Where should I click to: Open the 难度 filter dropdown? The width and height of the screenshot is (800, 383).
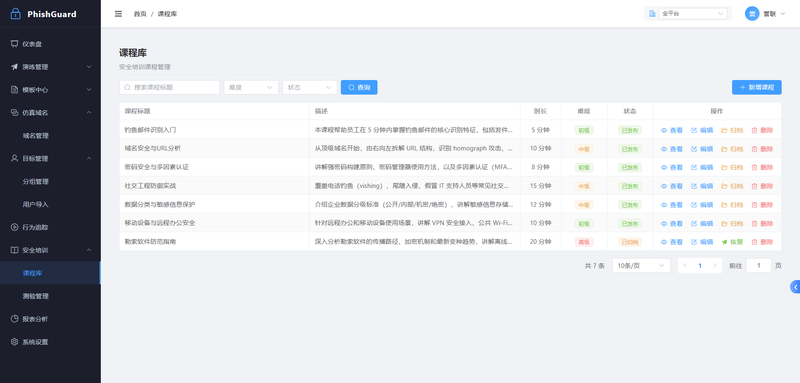click(x=251, y=87)
